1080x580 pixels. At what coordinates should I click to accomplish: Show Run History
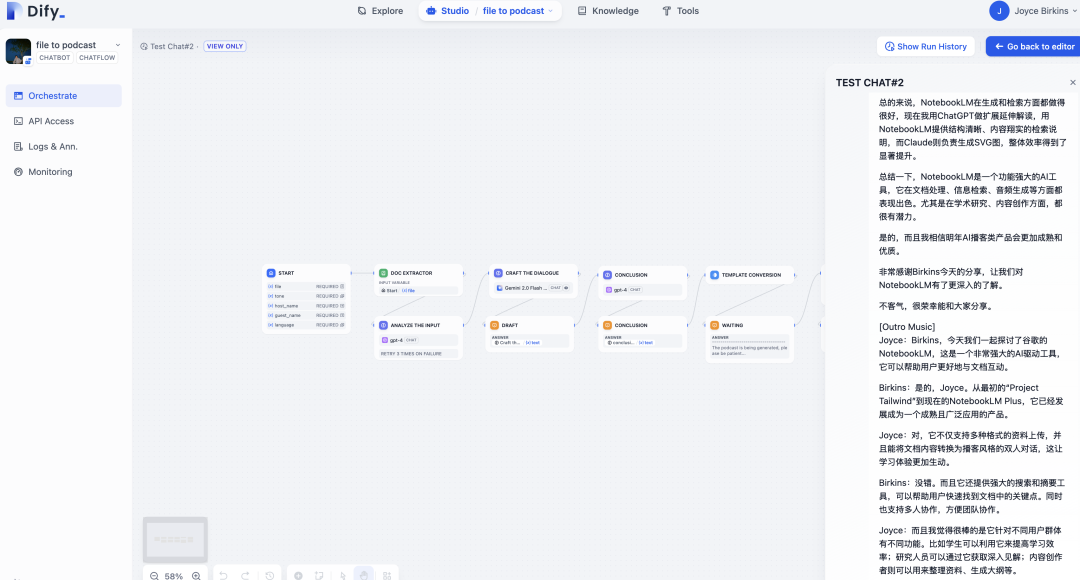point(926,47)
